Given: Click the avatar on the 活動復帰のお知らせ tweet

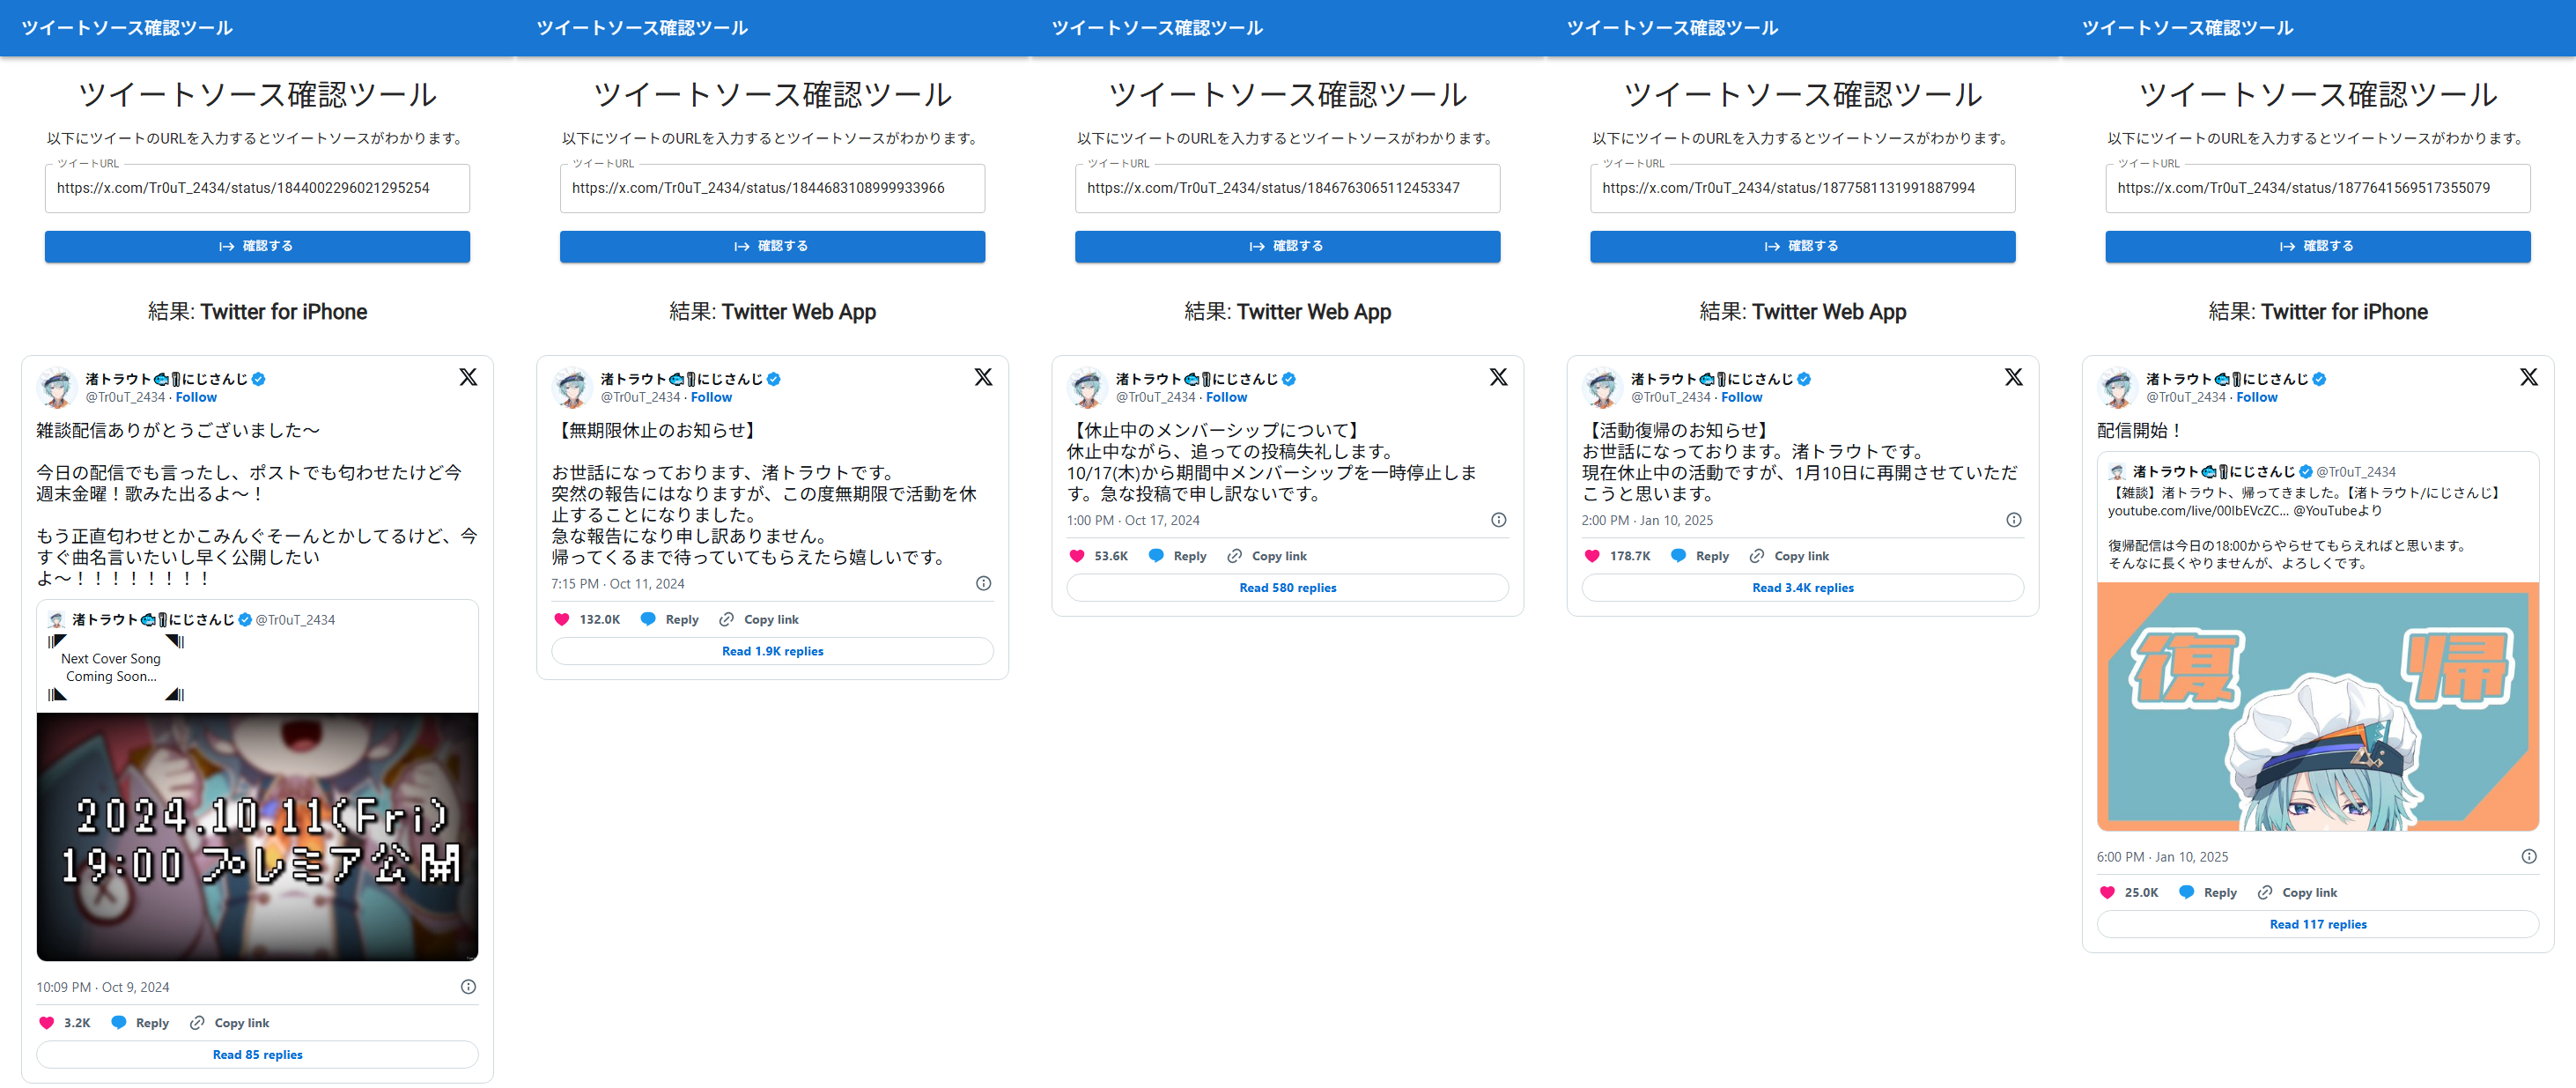Looking at the screenshot, I should [1602, 388].
